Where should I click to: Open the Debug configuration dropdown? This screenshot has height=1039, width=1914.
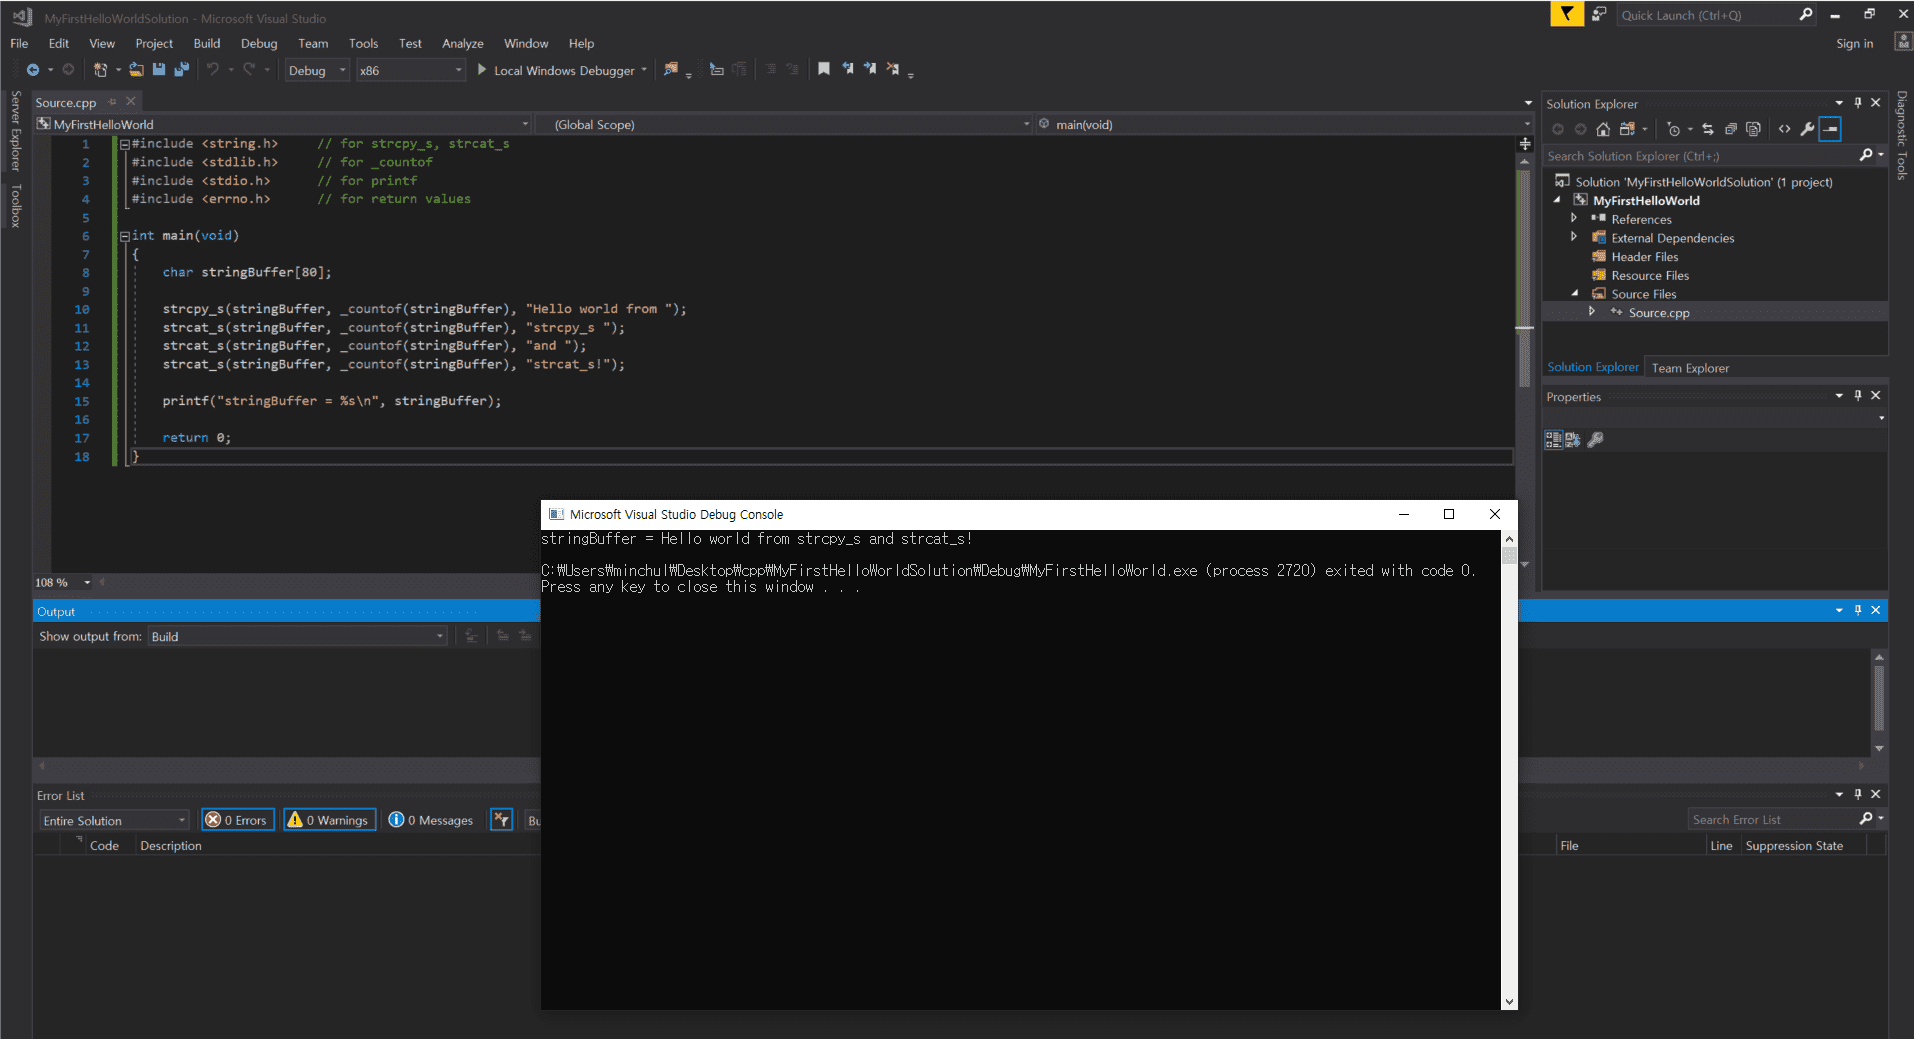click(x=317, y=70)
